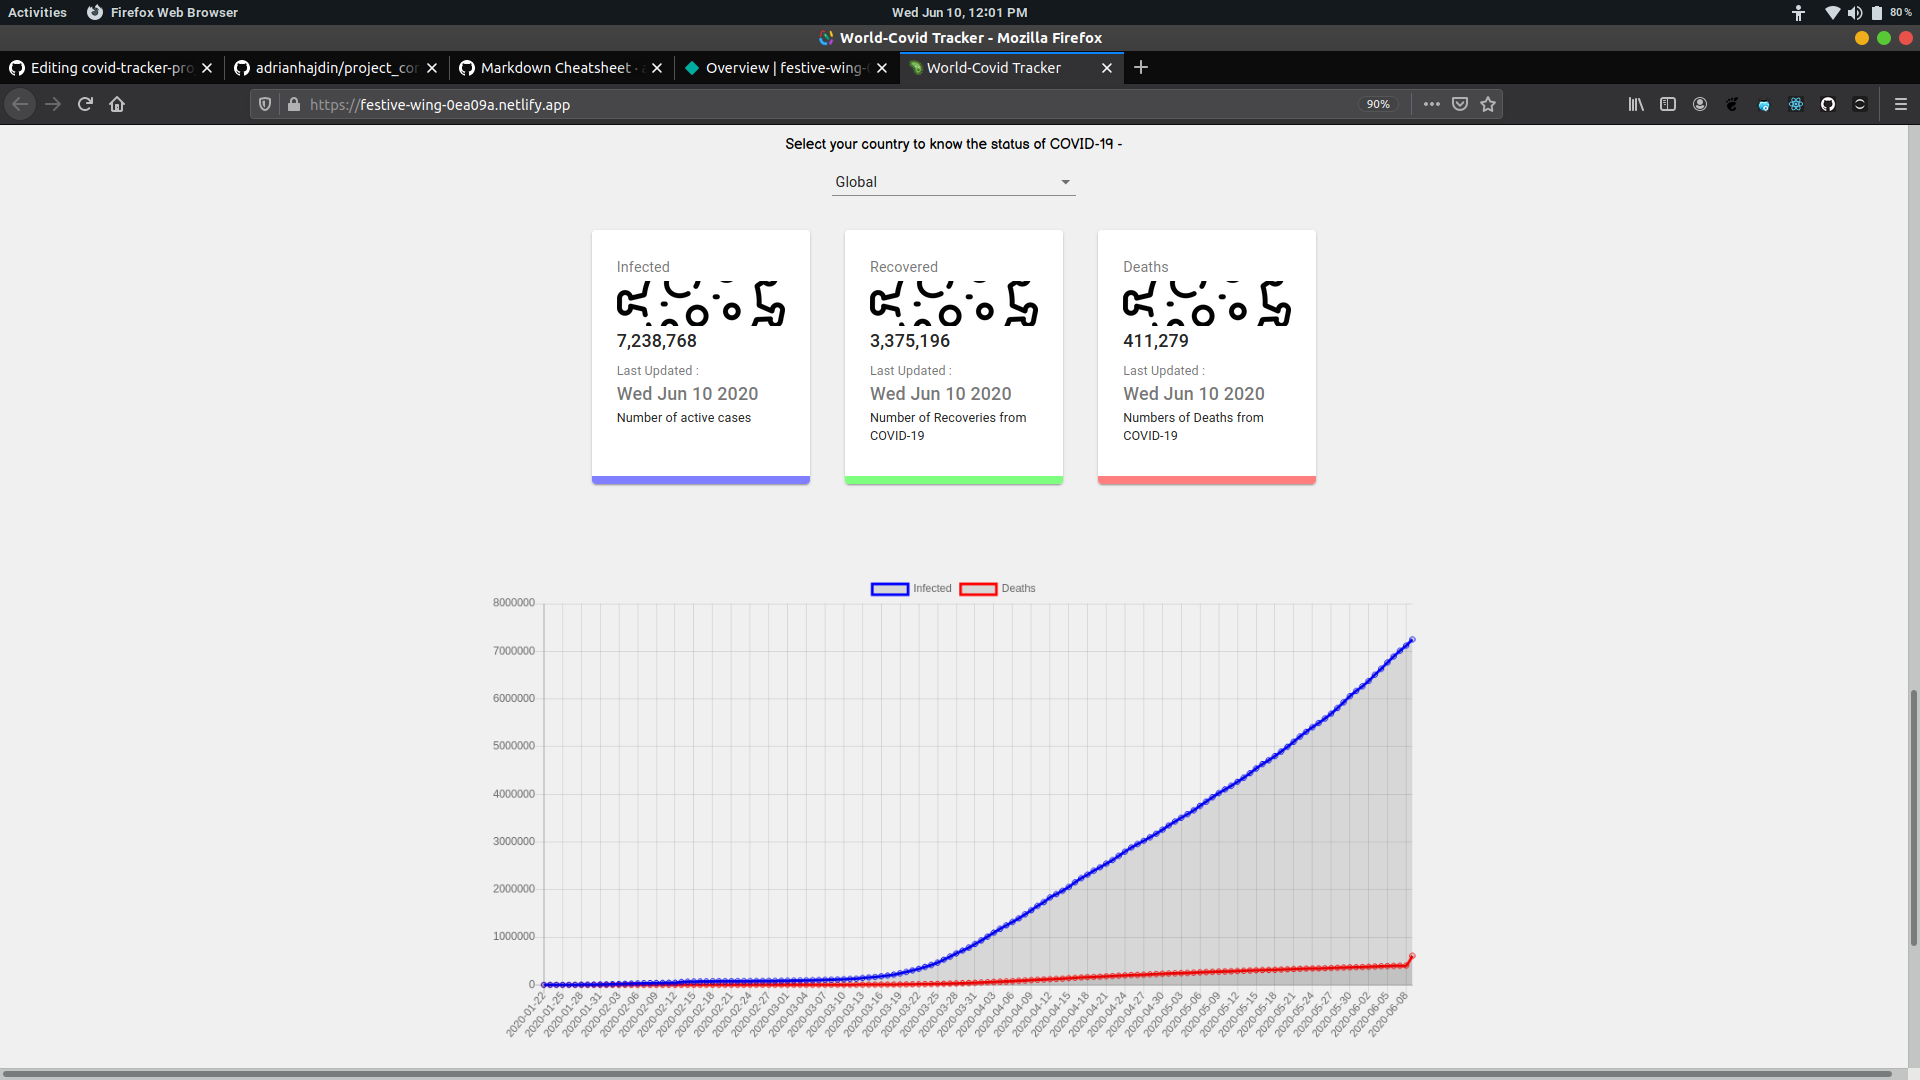Click the Firefox Home button
Screen dimensions: 1920x1080
click(117, 104)
